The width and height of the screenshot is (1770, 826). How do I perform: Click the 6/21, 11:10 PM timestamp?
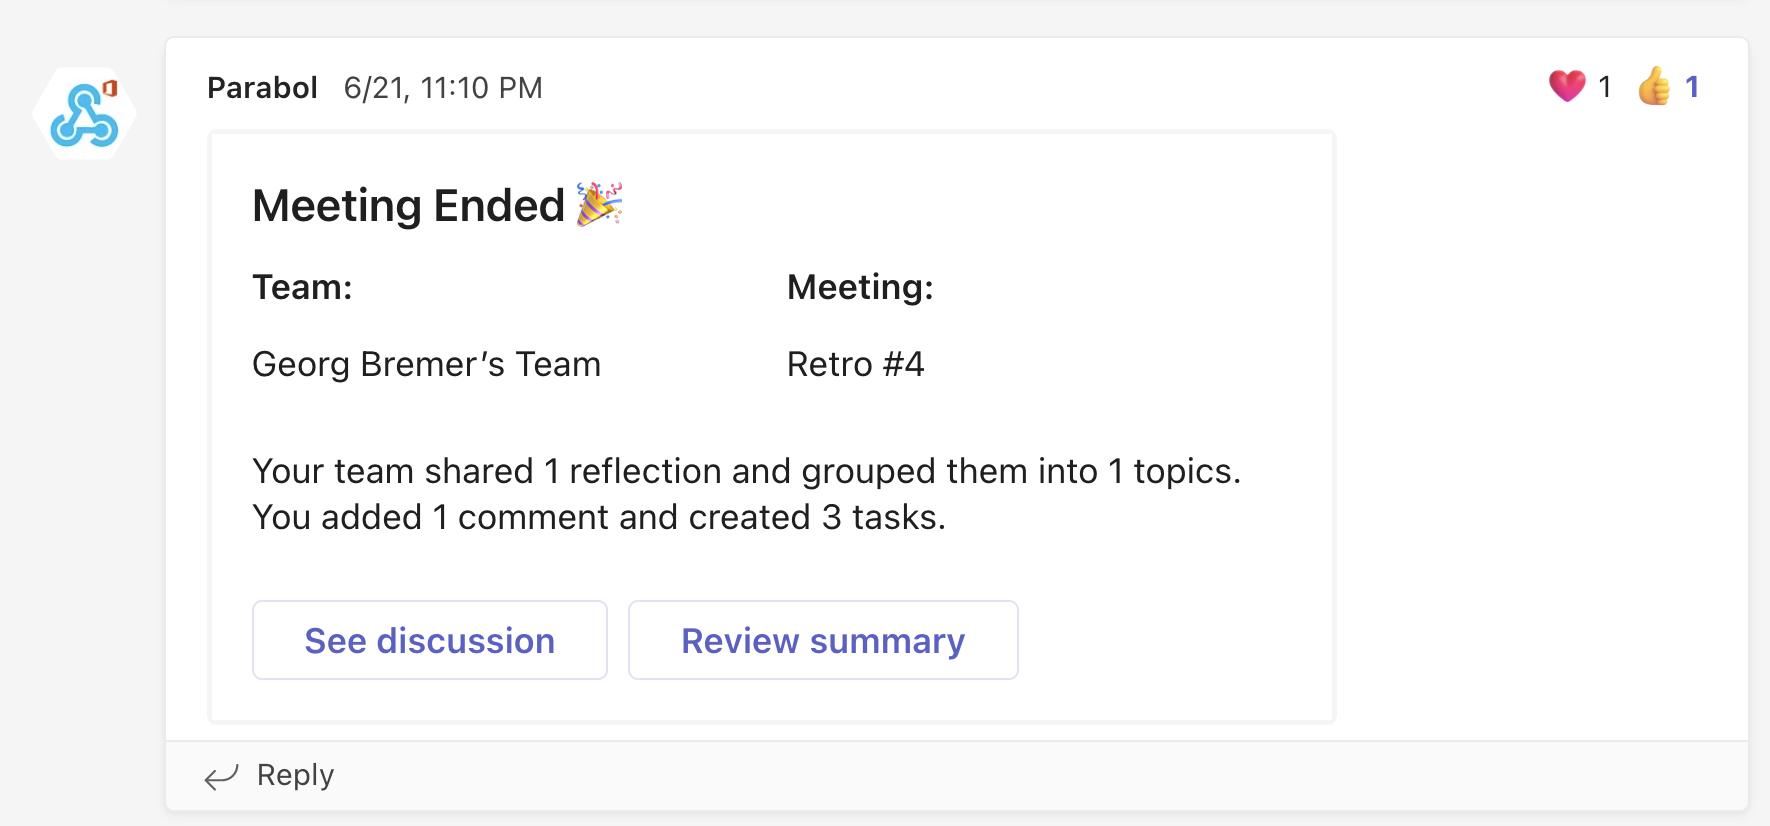coord(443,88)
